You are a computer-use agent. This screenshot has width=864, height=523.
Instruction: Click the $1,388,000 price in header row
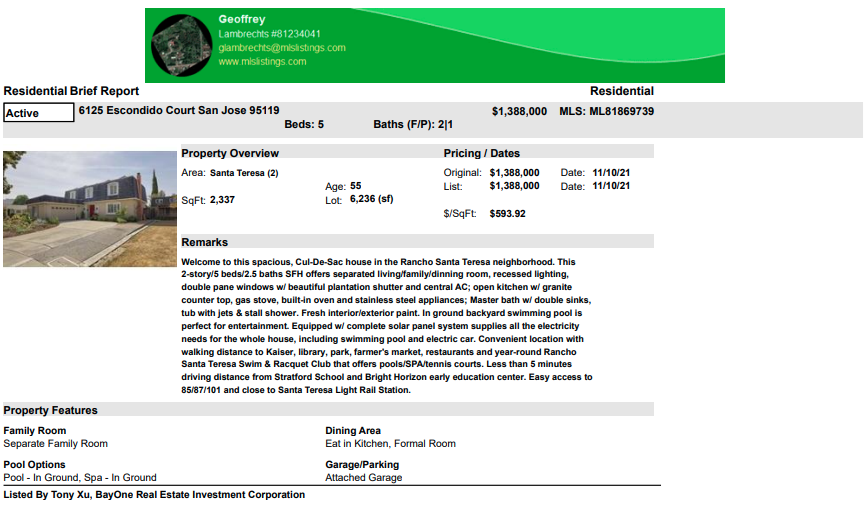[x=519, y=111]
